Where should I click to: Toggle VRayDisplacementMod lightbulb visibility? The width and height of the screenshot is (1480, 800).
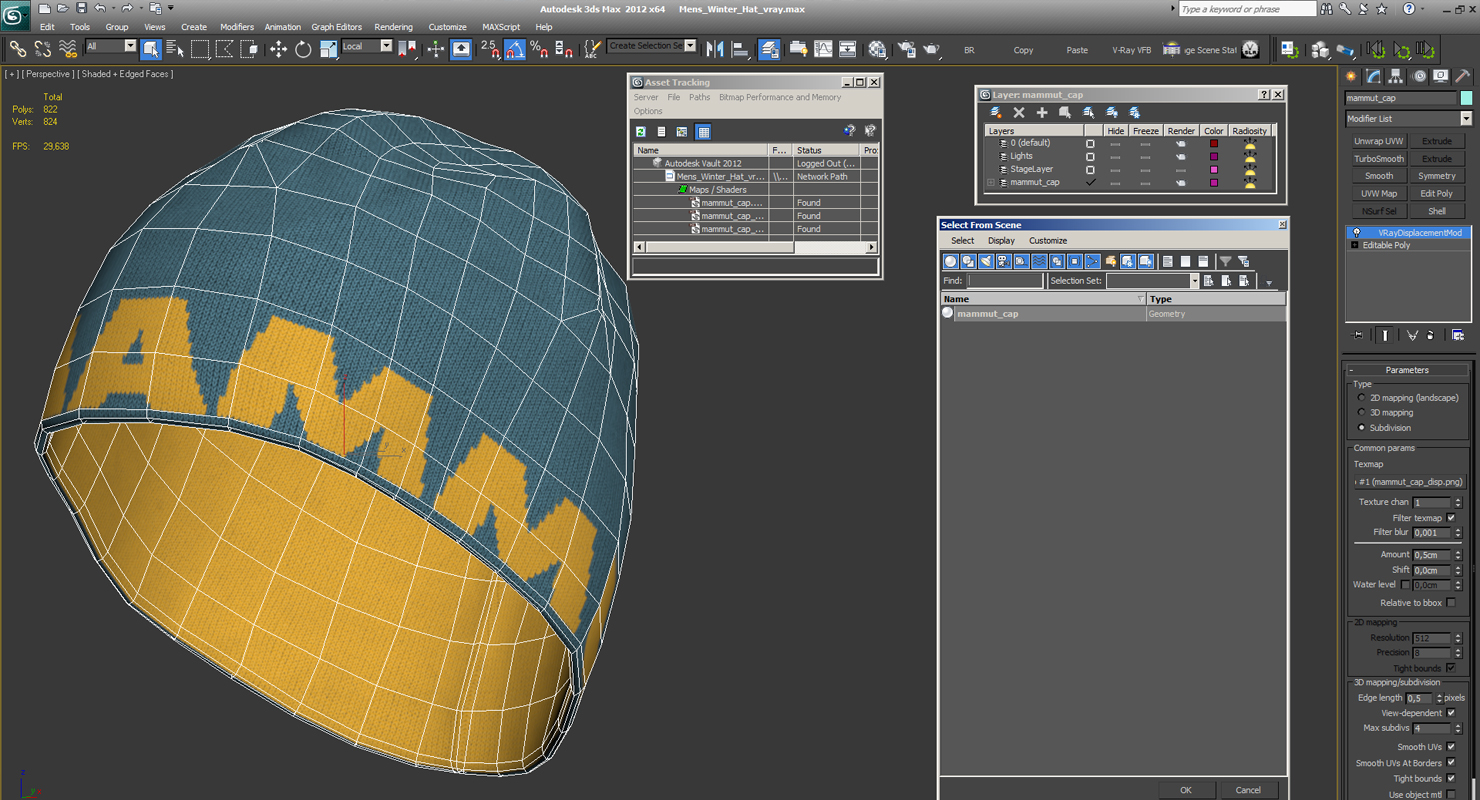coord(1357,232)
